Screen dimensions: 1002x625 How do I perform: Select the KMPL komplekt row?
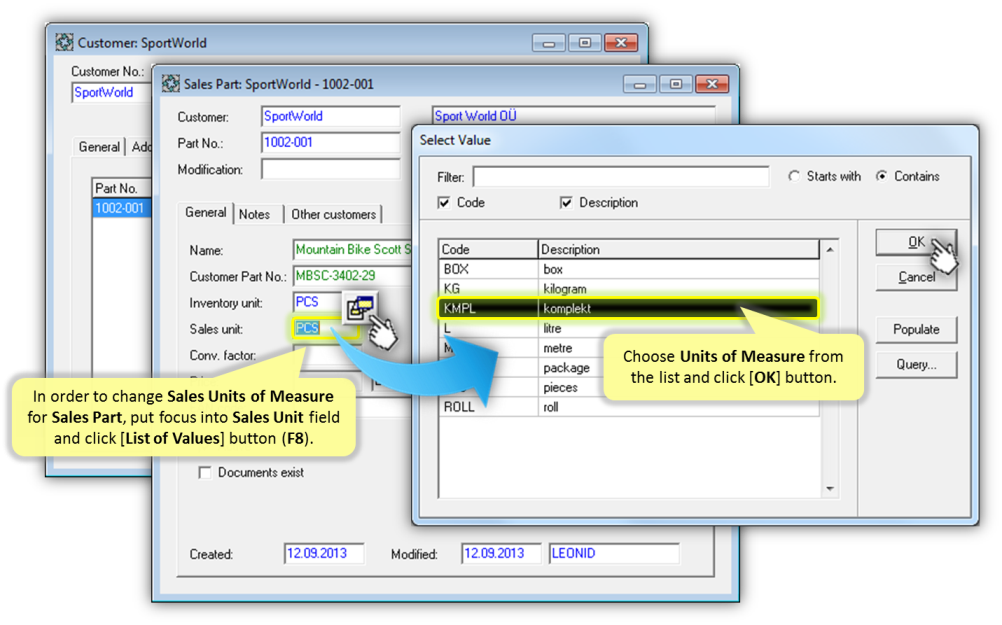pos(628,309)
